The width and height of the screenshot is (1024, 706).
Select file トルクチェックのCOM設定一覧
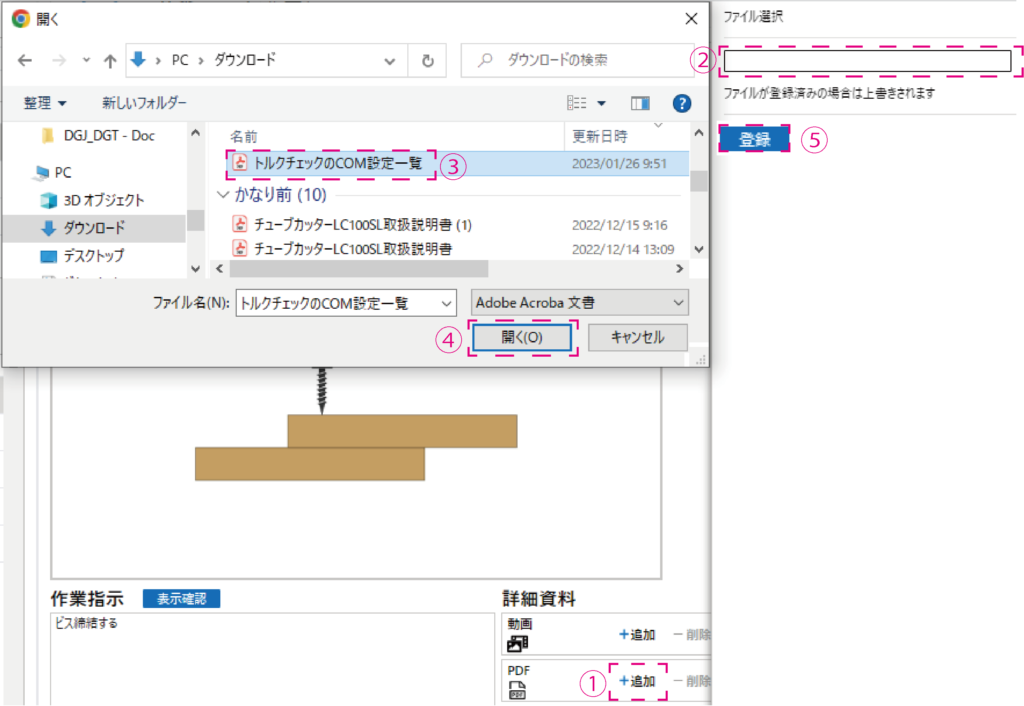point(338,163)
